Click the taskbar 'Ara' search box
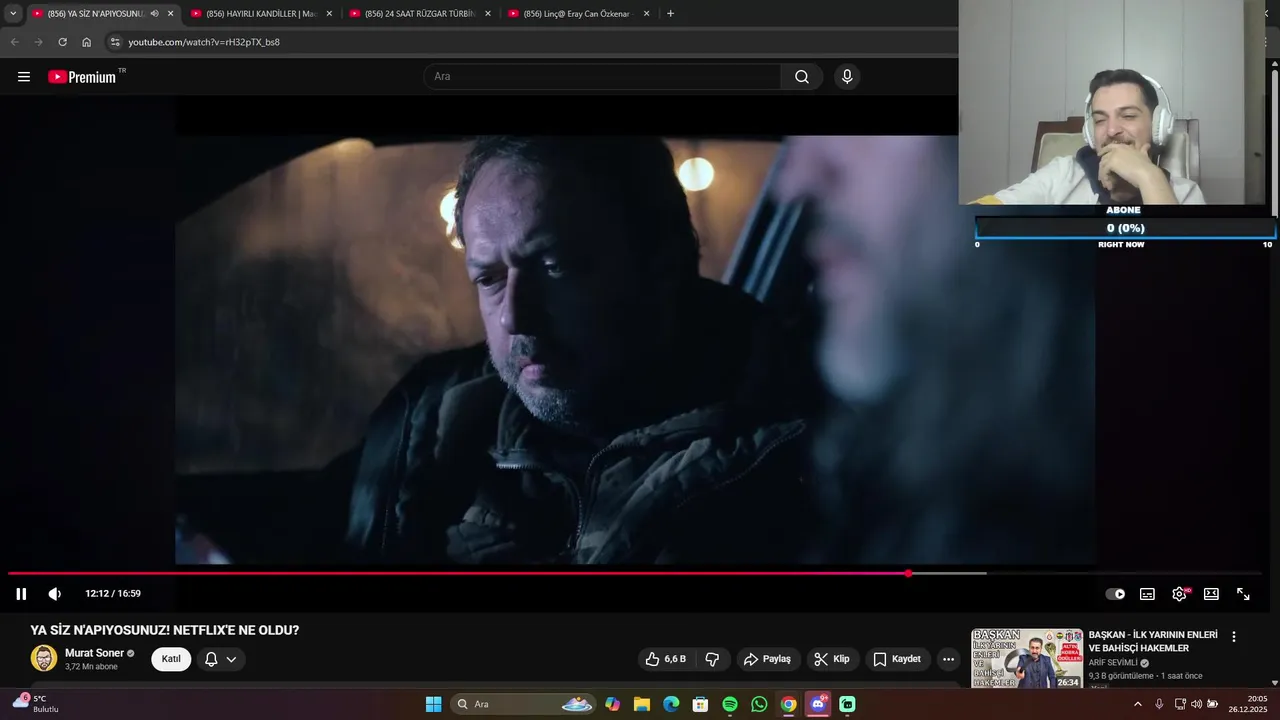Image resolution: width=1280 pixels, height=720 pixels. [524, 704]
